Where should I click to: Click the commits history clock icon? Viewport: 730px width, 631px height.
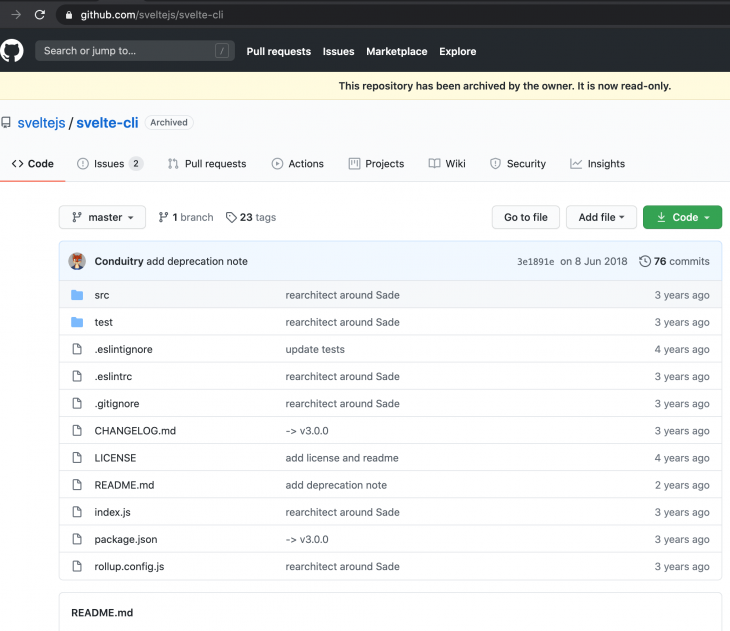645,261
